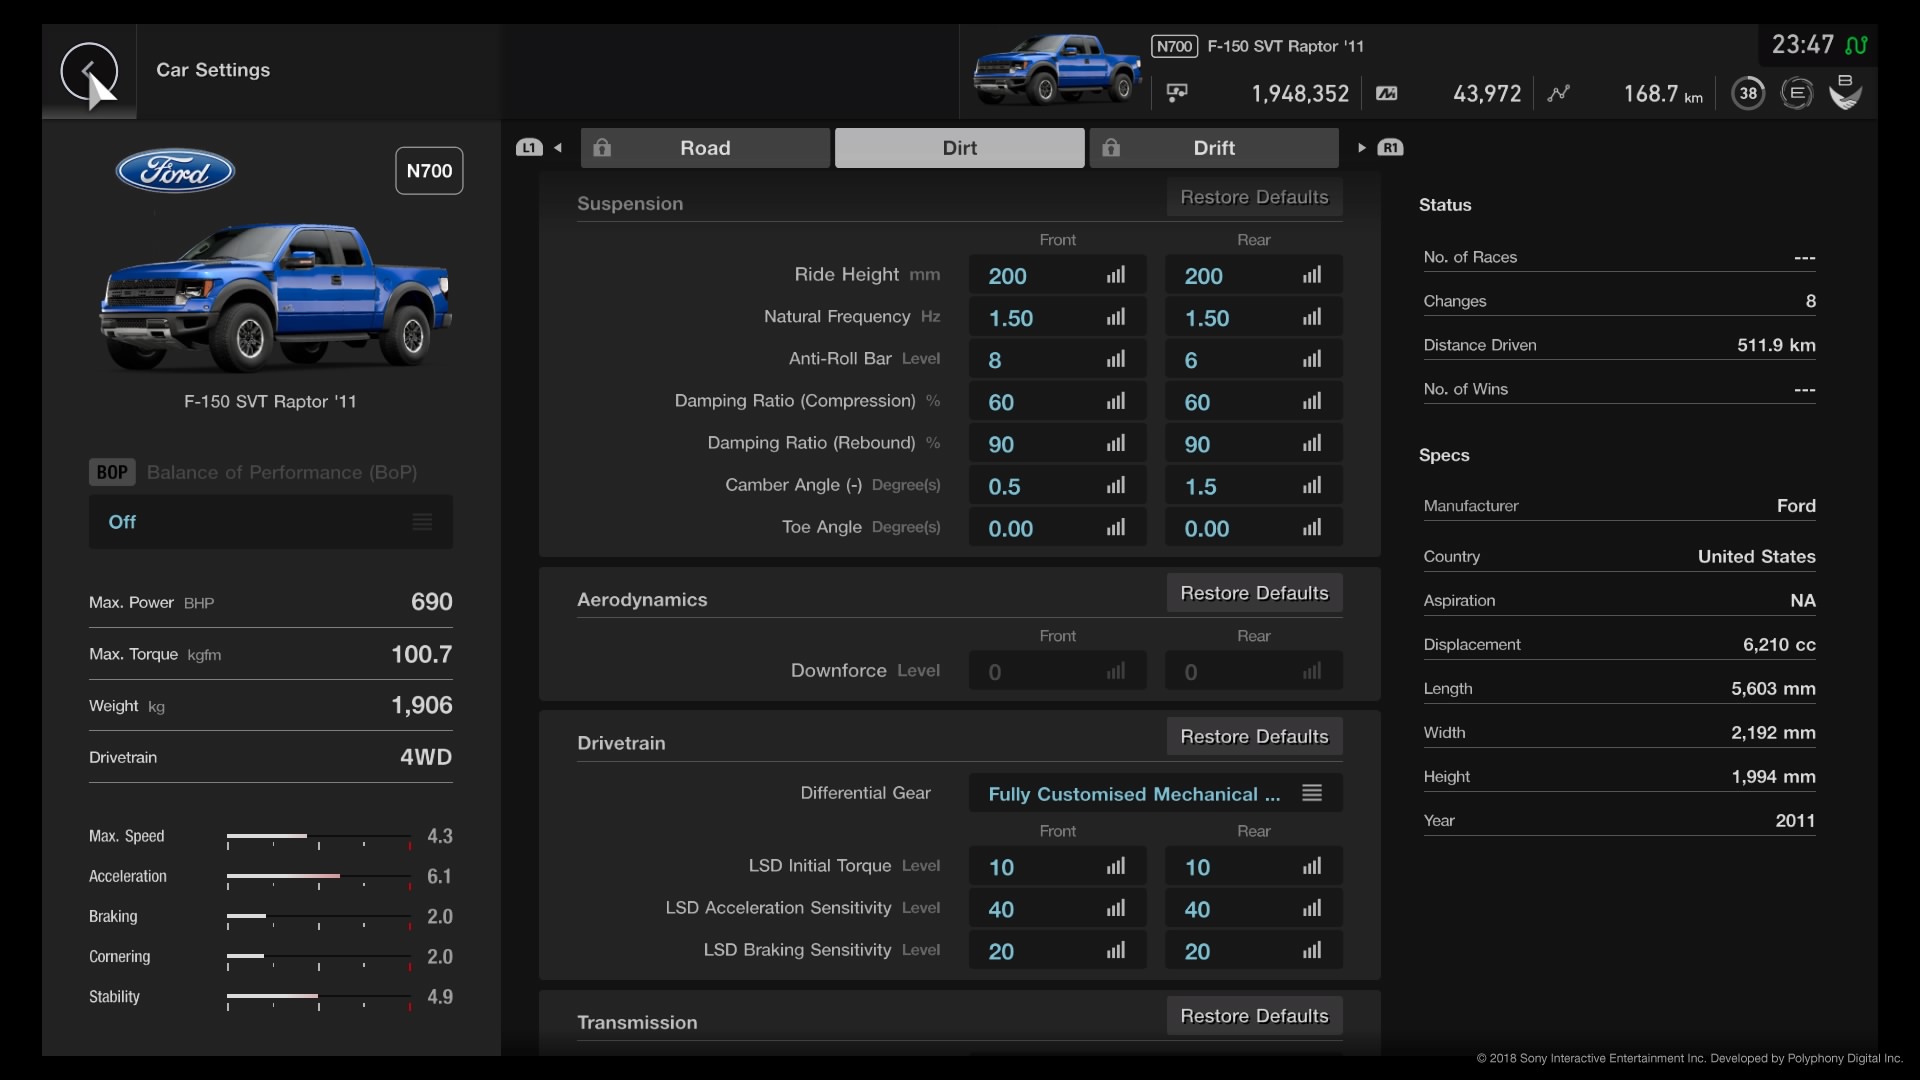The image size is (1920, 1080).
Task: Adjust rear LSD Initial Torque 10
Action: tap(1253, 867)
